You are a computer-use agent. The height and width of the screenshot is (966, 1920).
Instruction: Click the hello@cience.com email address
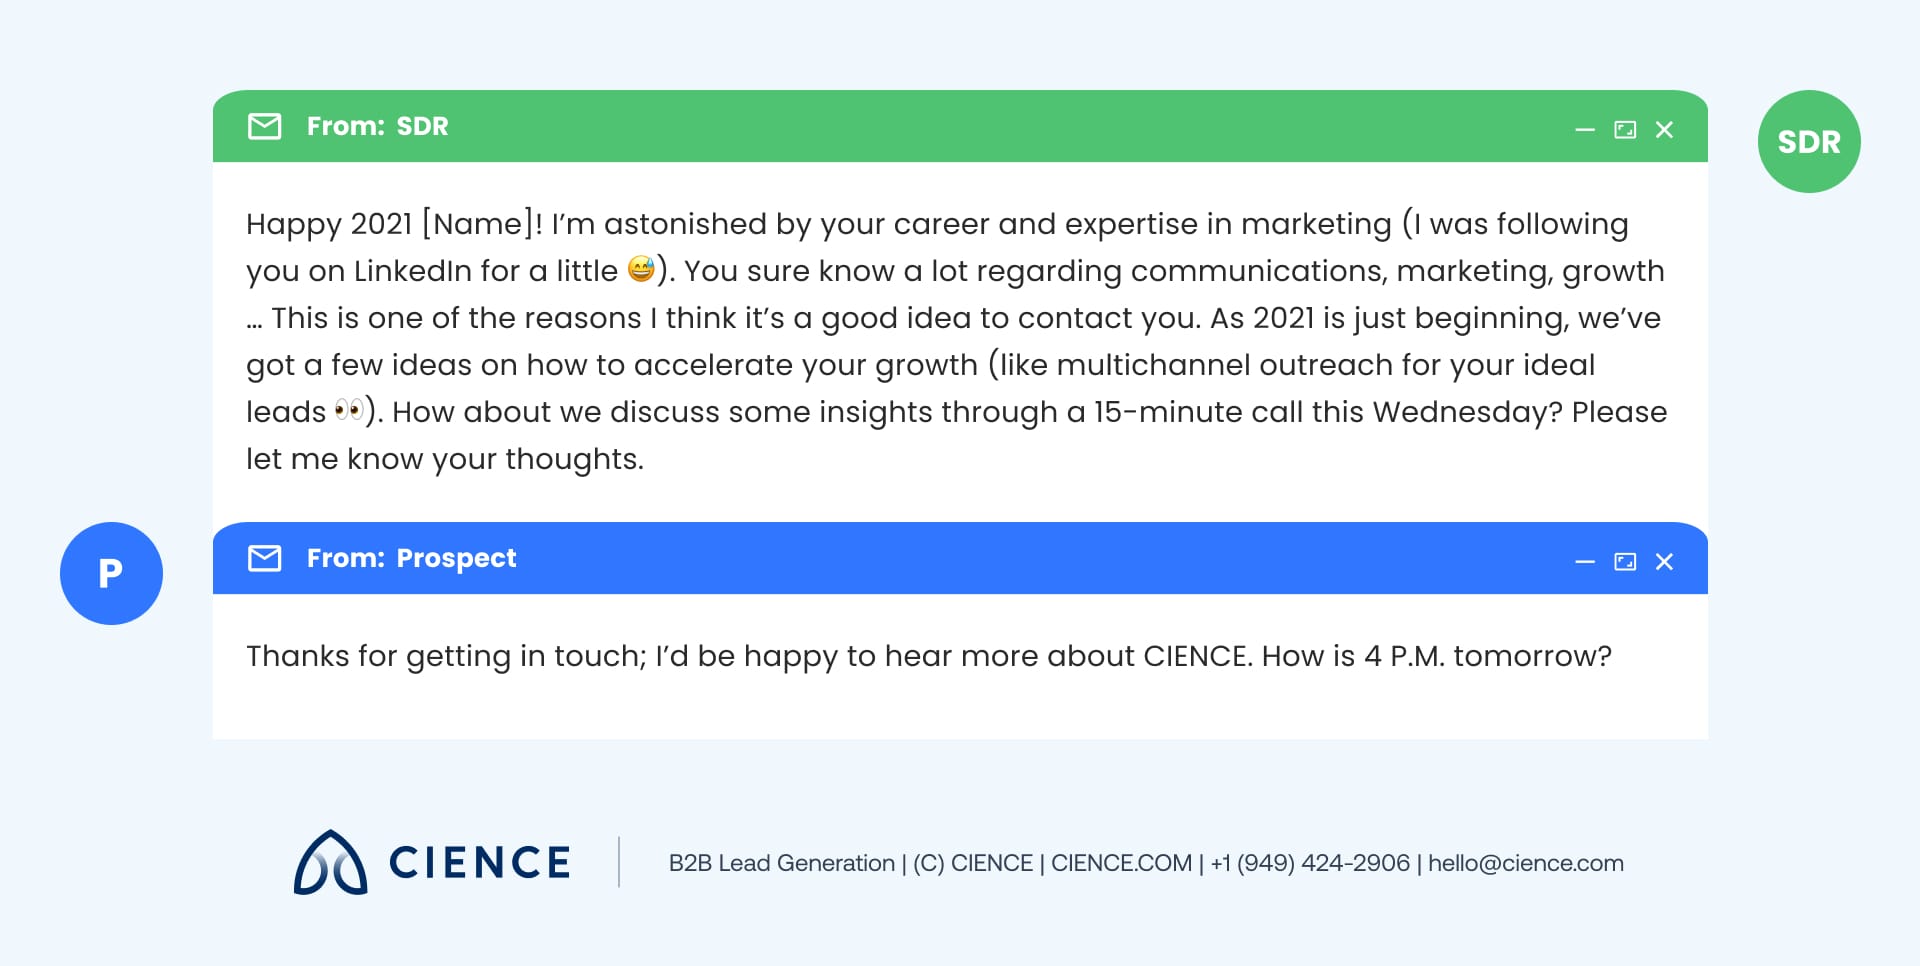[1525, 863]
